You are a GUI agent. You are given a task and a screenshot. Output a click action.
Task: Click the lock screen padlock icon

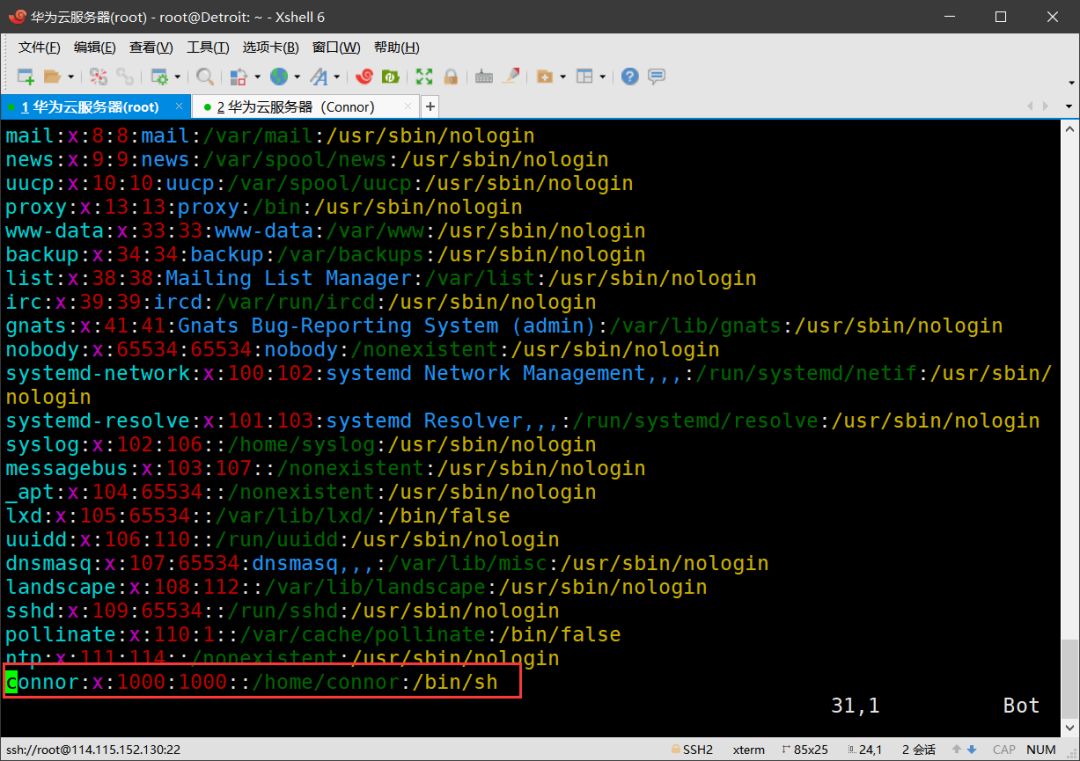(451, 76)
